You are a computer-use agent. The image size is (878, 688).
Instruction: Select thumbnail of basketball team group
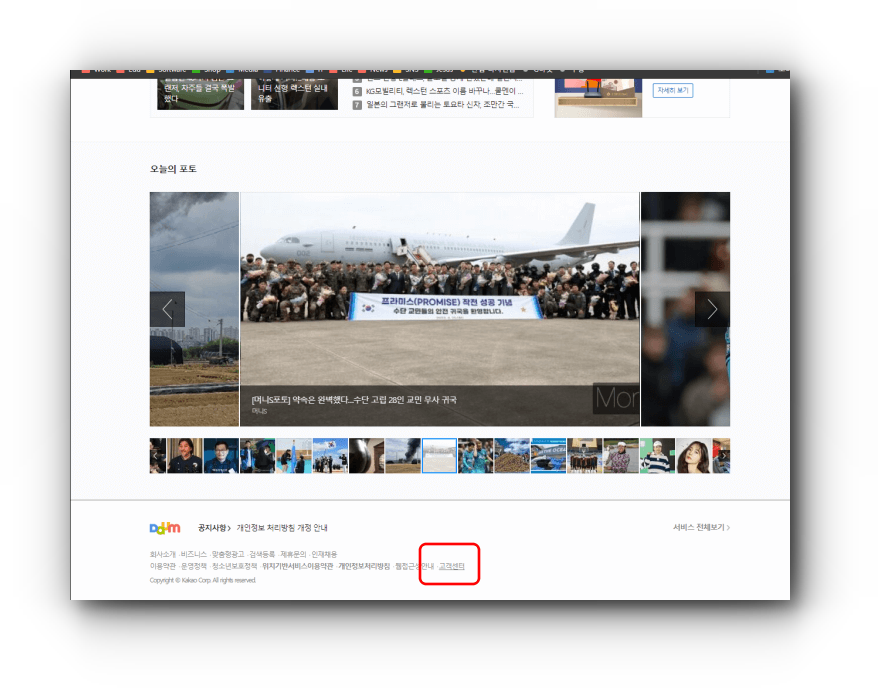click(x=585, y=456)
